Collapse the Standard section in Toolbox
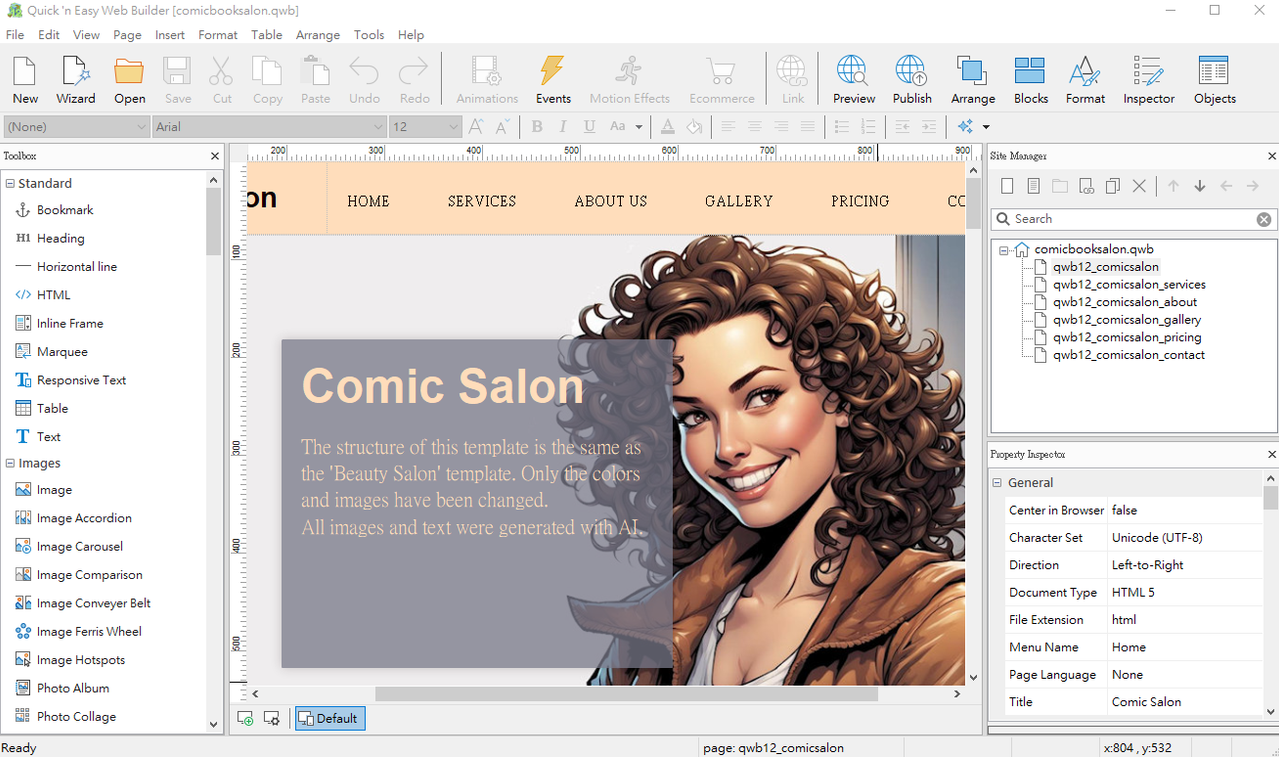Viewport: 1279px width, 757px height. pos(10,184)
